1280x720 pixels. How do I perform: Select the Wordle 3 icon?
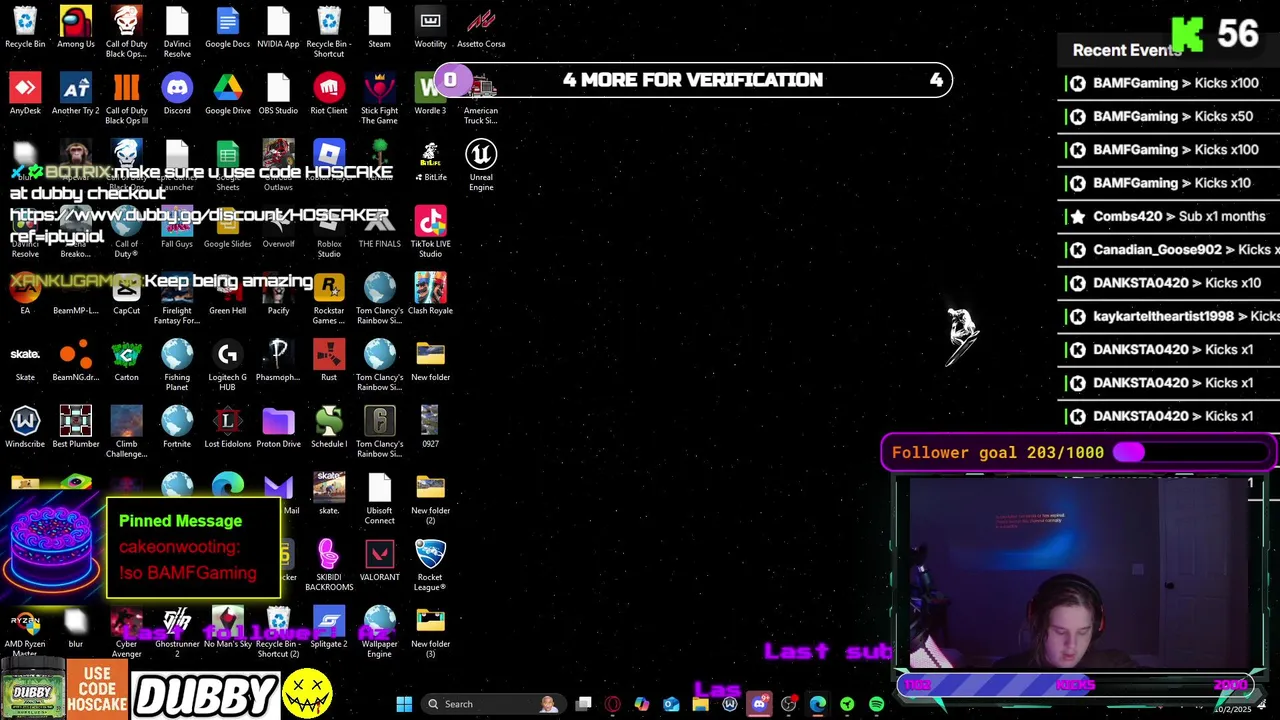click(x=430, y=94)
